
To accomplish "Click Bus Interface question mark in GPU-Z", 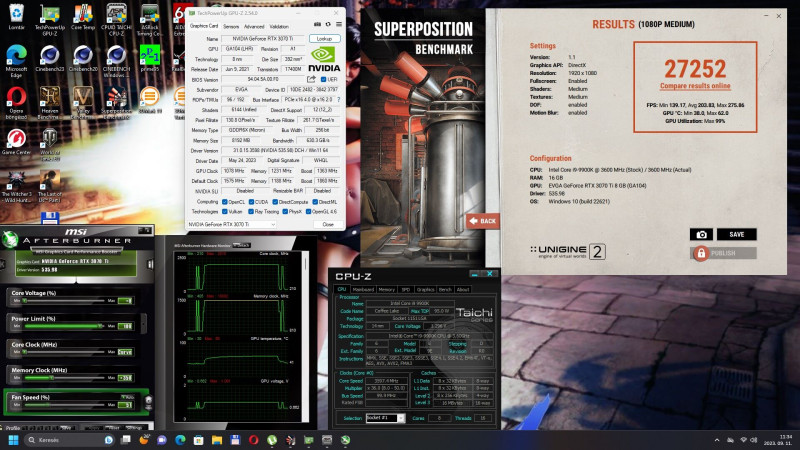I will click(x=338, y=99).
